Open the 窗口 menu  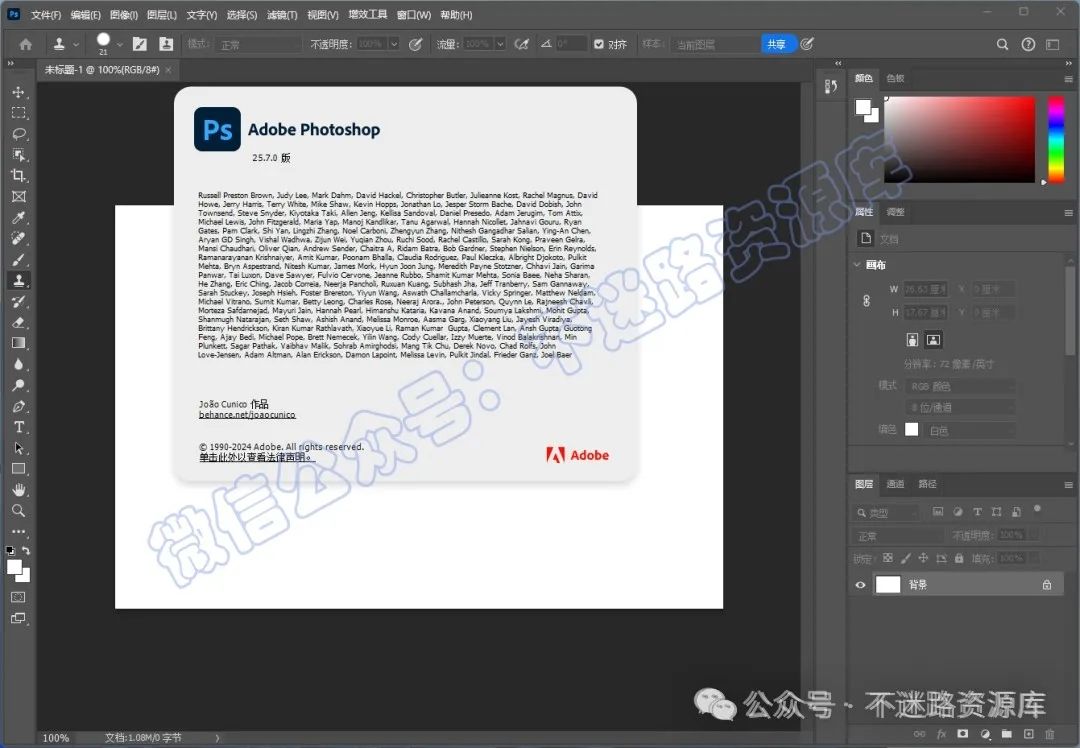coord(414,14)
